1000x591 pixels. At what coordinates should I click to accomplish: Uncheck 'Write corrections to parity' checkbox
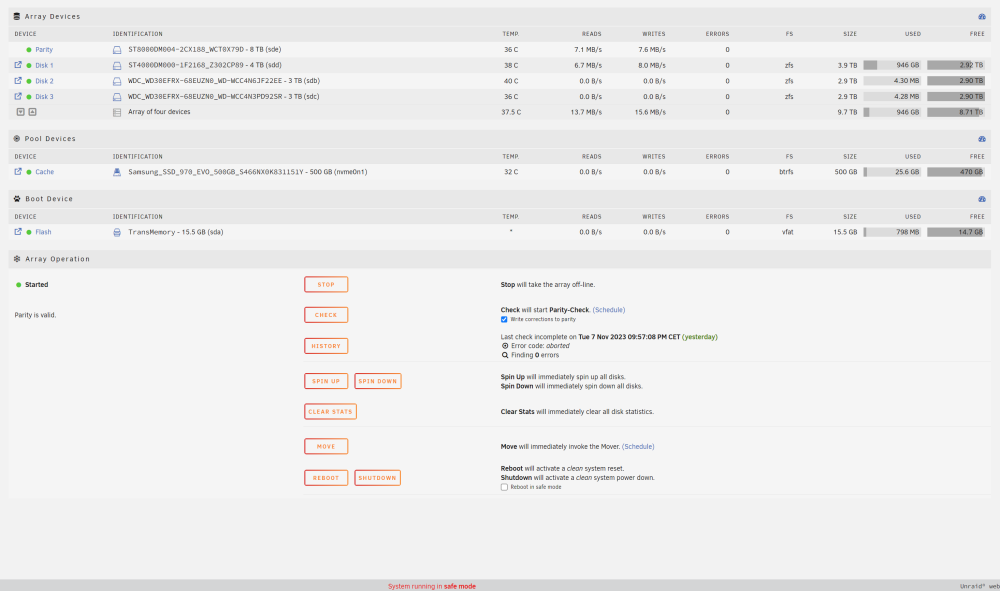504,319
